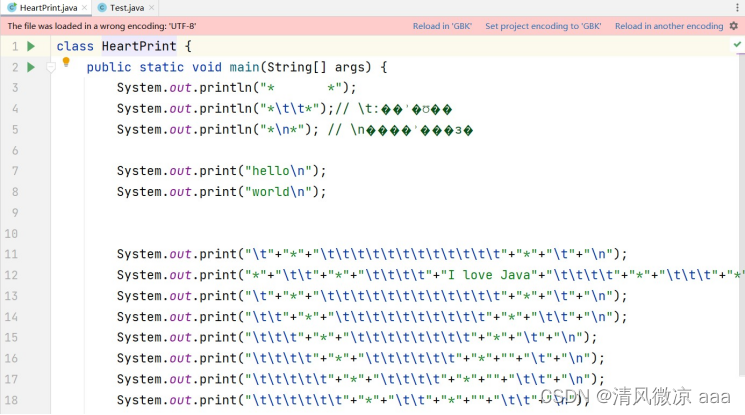
Task: Open the lightbulb intention action on line 2
Action: click(66, 62)
